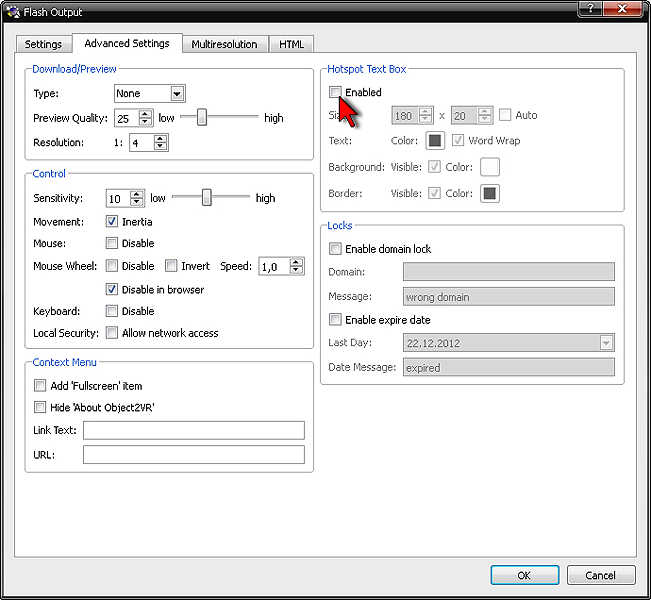
Task: Increase Preview Quality with up arrow
Action: coord(145,114)
